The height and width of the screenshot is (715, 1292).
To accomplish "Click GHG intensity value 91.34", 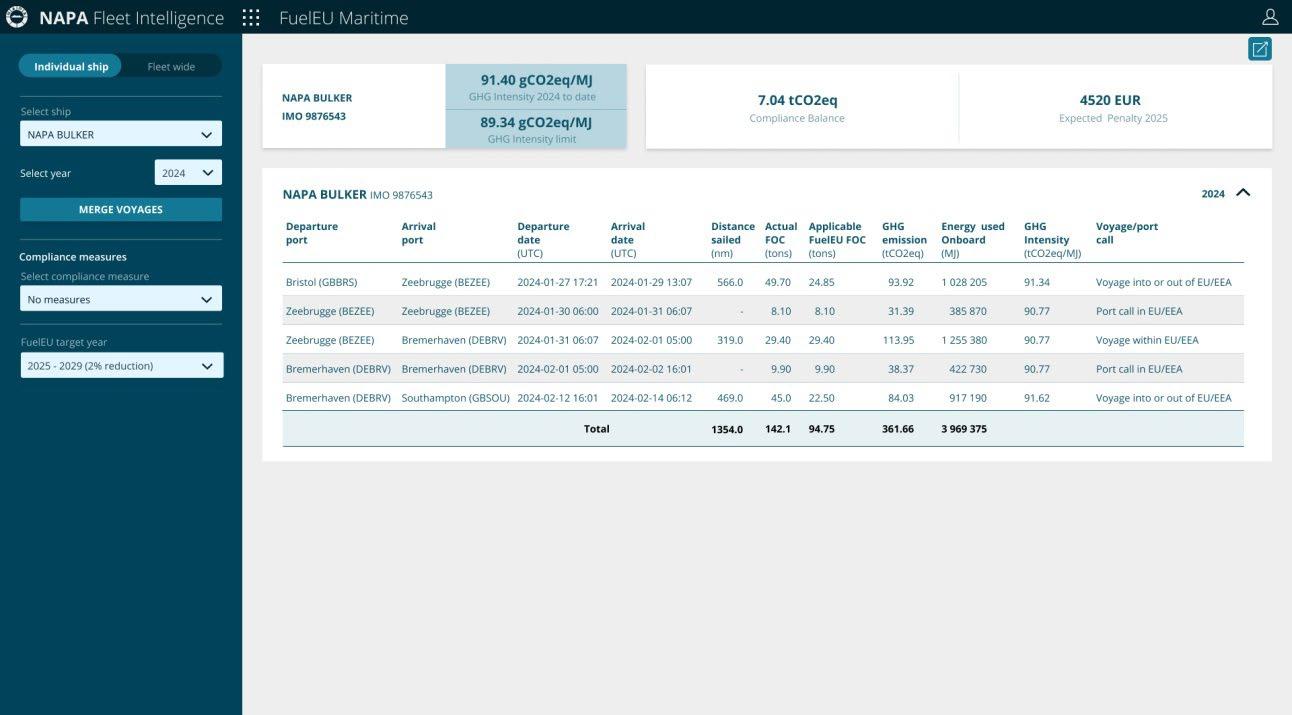I will pyautogui.click(x=1037, y=282).
